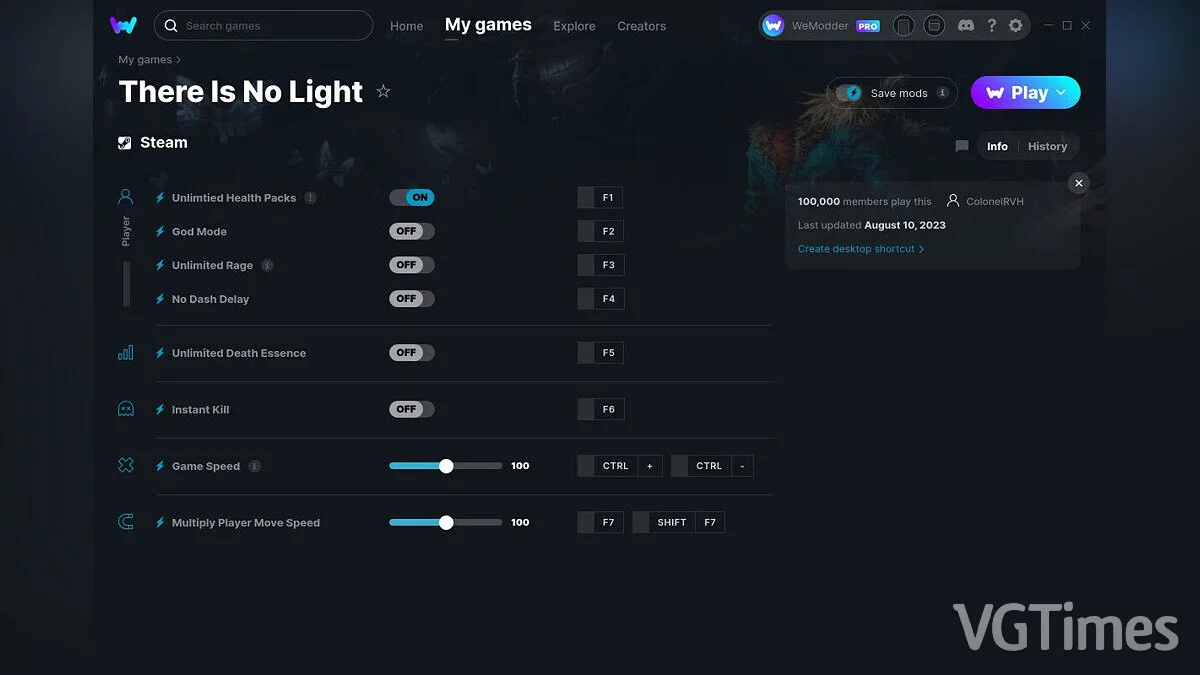Click the F4 hotkey for No Dash Delay

601,298
